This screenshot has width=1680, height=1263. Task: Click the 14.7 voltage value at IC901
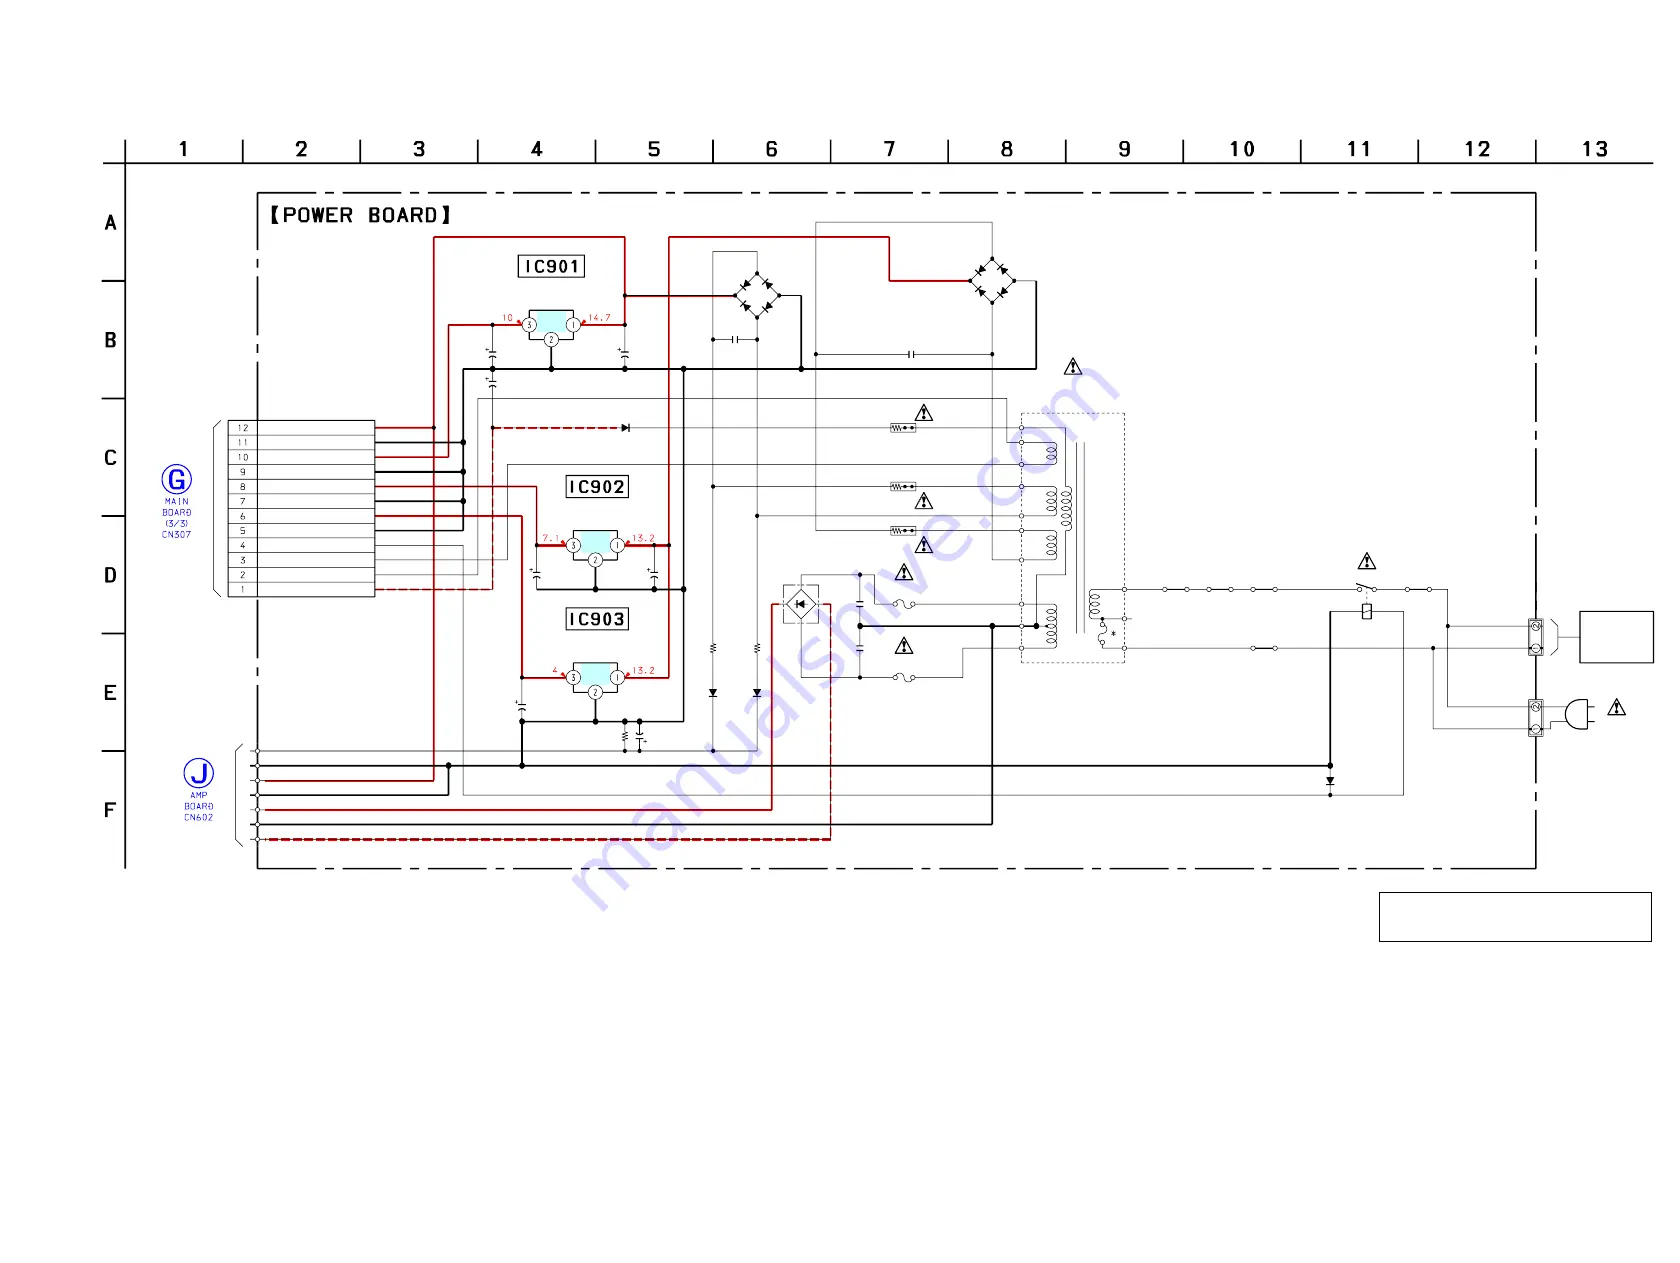599,318
